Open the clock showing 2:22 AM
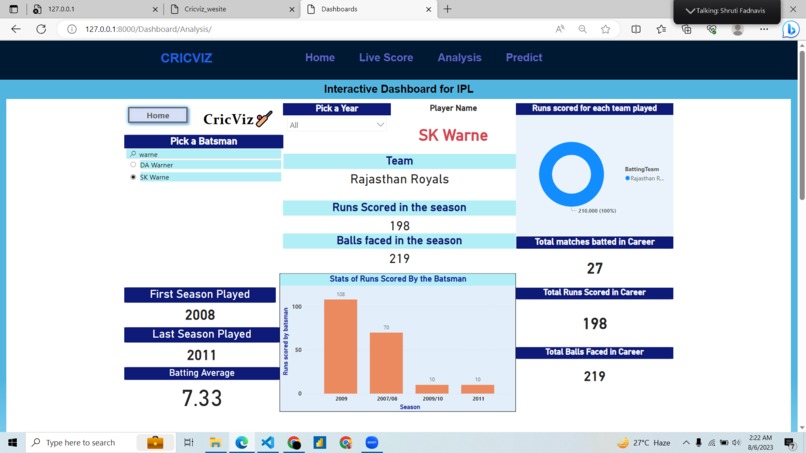The width and height of the screenshot is (806, 453). coord(760,442)
